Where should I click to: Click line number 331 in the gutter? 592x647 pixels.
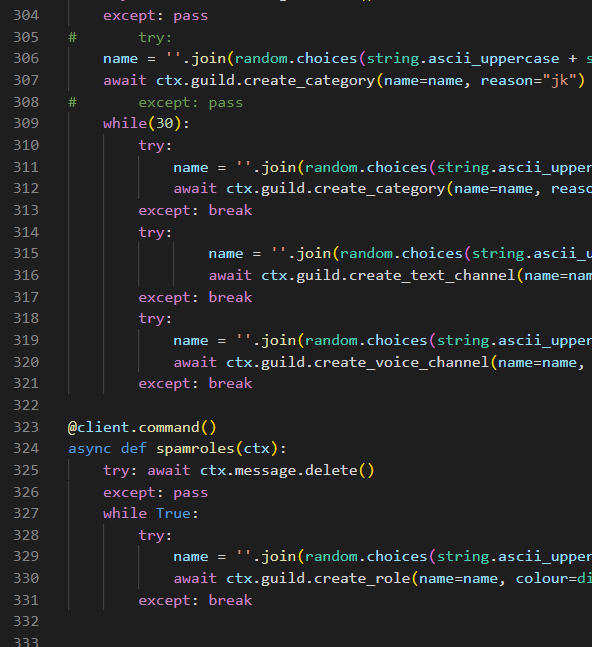[x=26, y=600]
